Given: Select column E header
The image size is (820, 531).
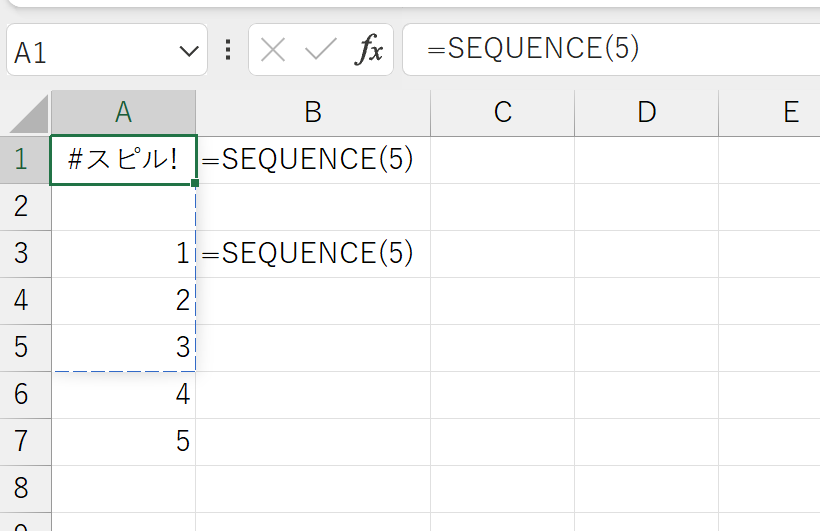Looking at the screenshot, I should click(x=770, y=112).
